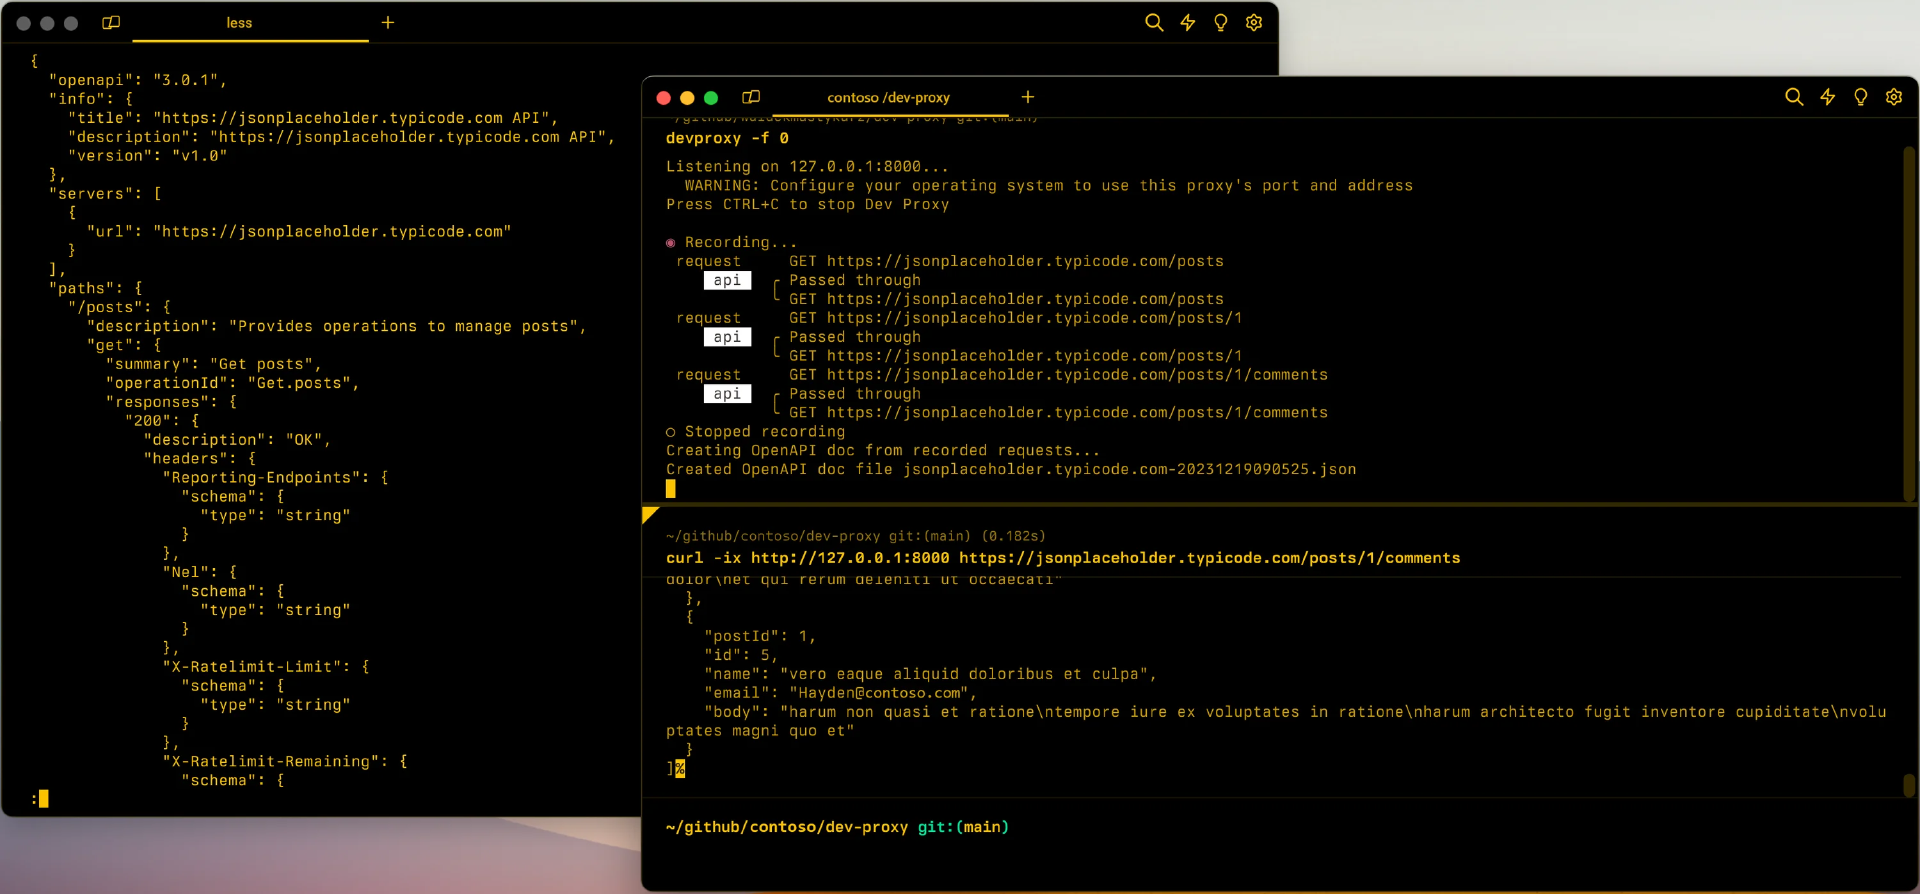Viewport: 1920px width, 894px height.
Task: Click the GET posts/1/comments request URL line
Action: [x=1058, y=375]
